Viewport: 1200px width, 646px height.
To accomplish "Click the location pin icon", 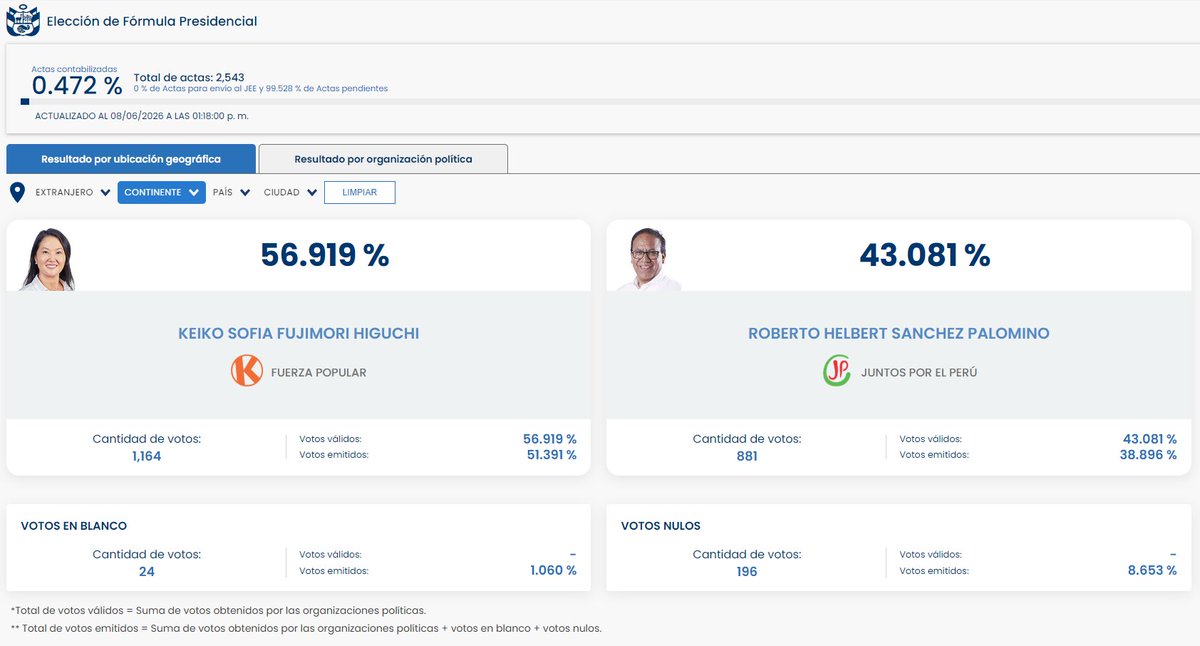I will 17,192.
